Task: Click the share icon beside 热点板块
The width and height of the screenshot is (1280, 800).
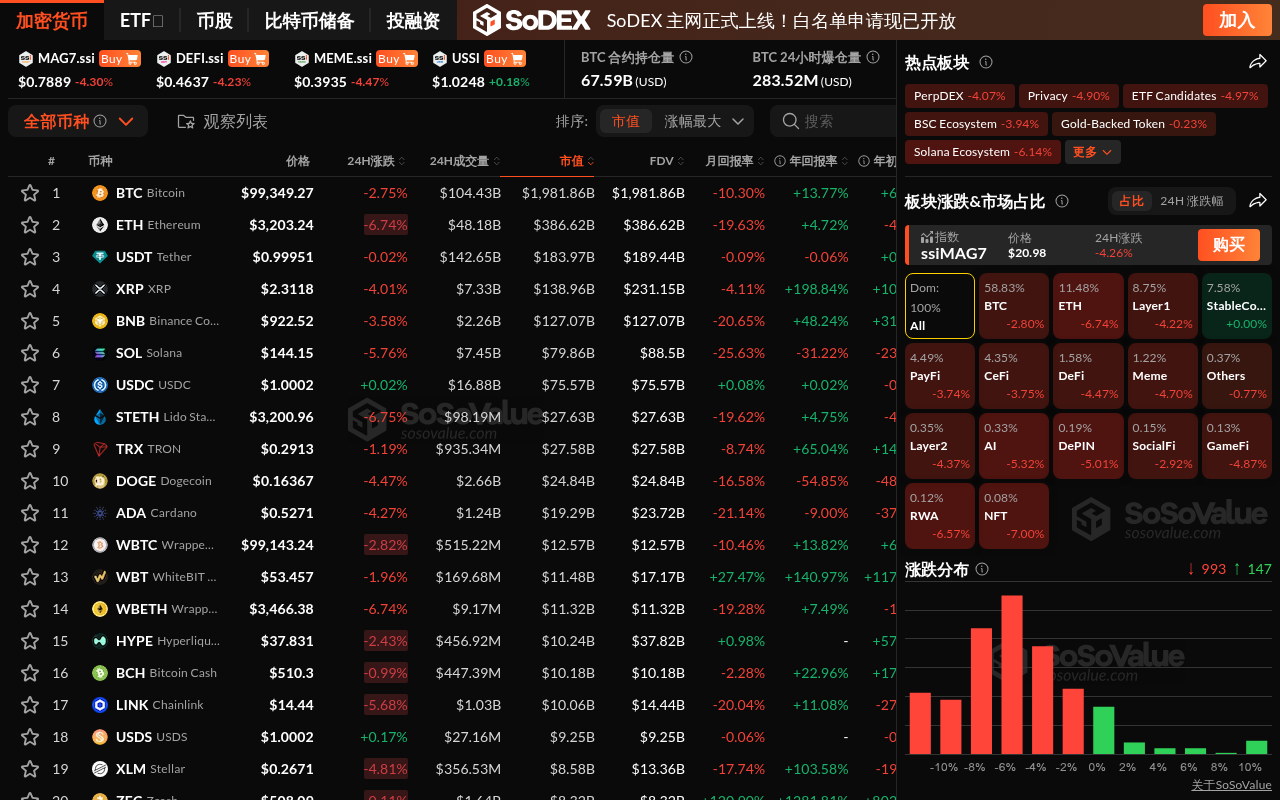Action: pos(1258,63)
